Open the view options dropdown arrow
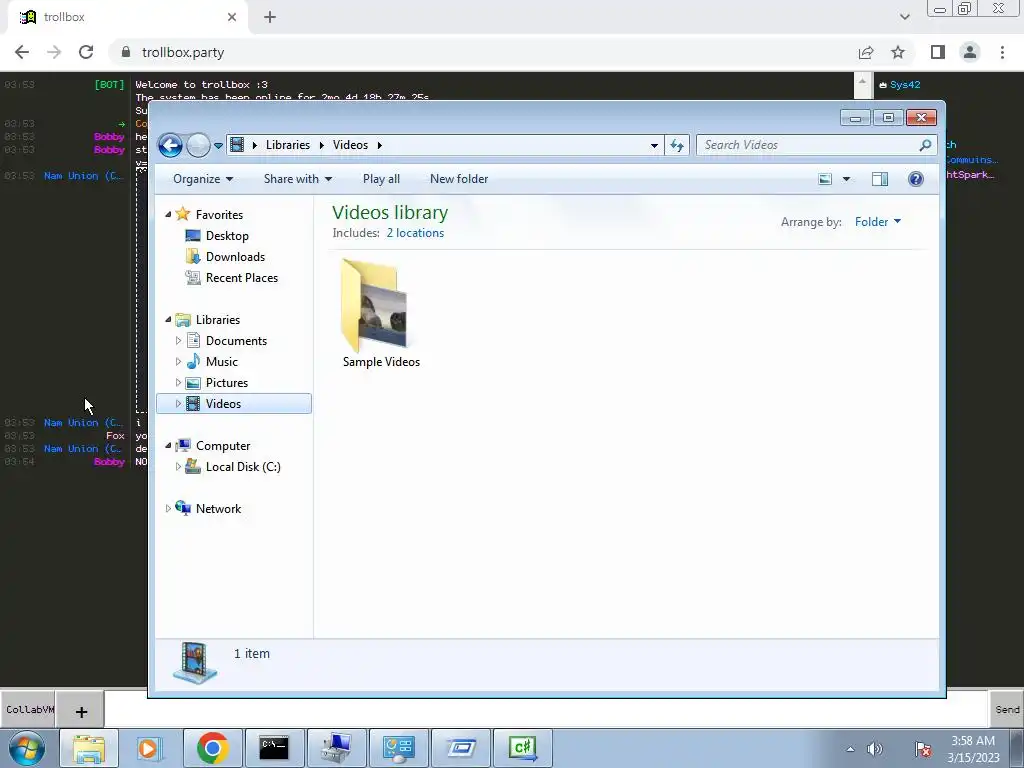This screenshot has height=768, width=1024. tap(846, 179)
